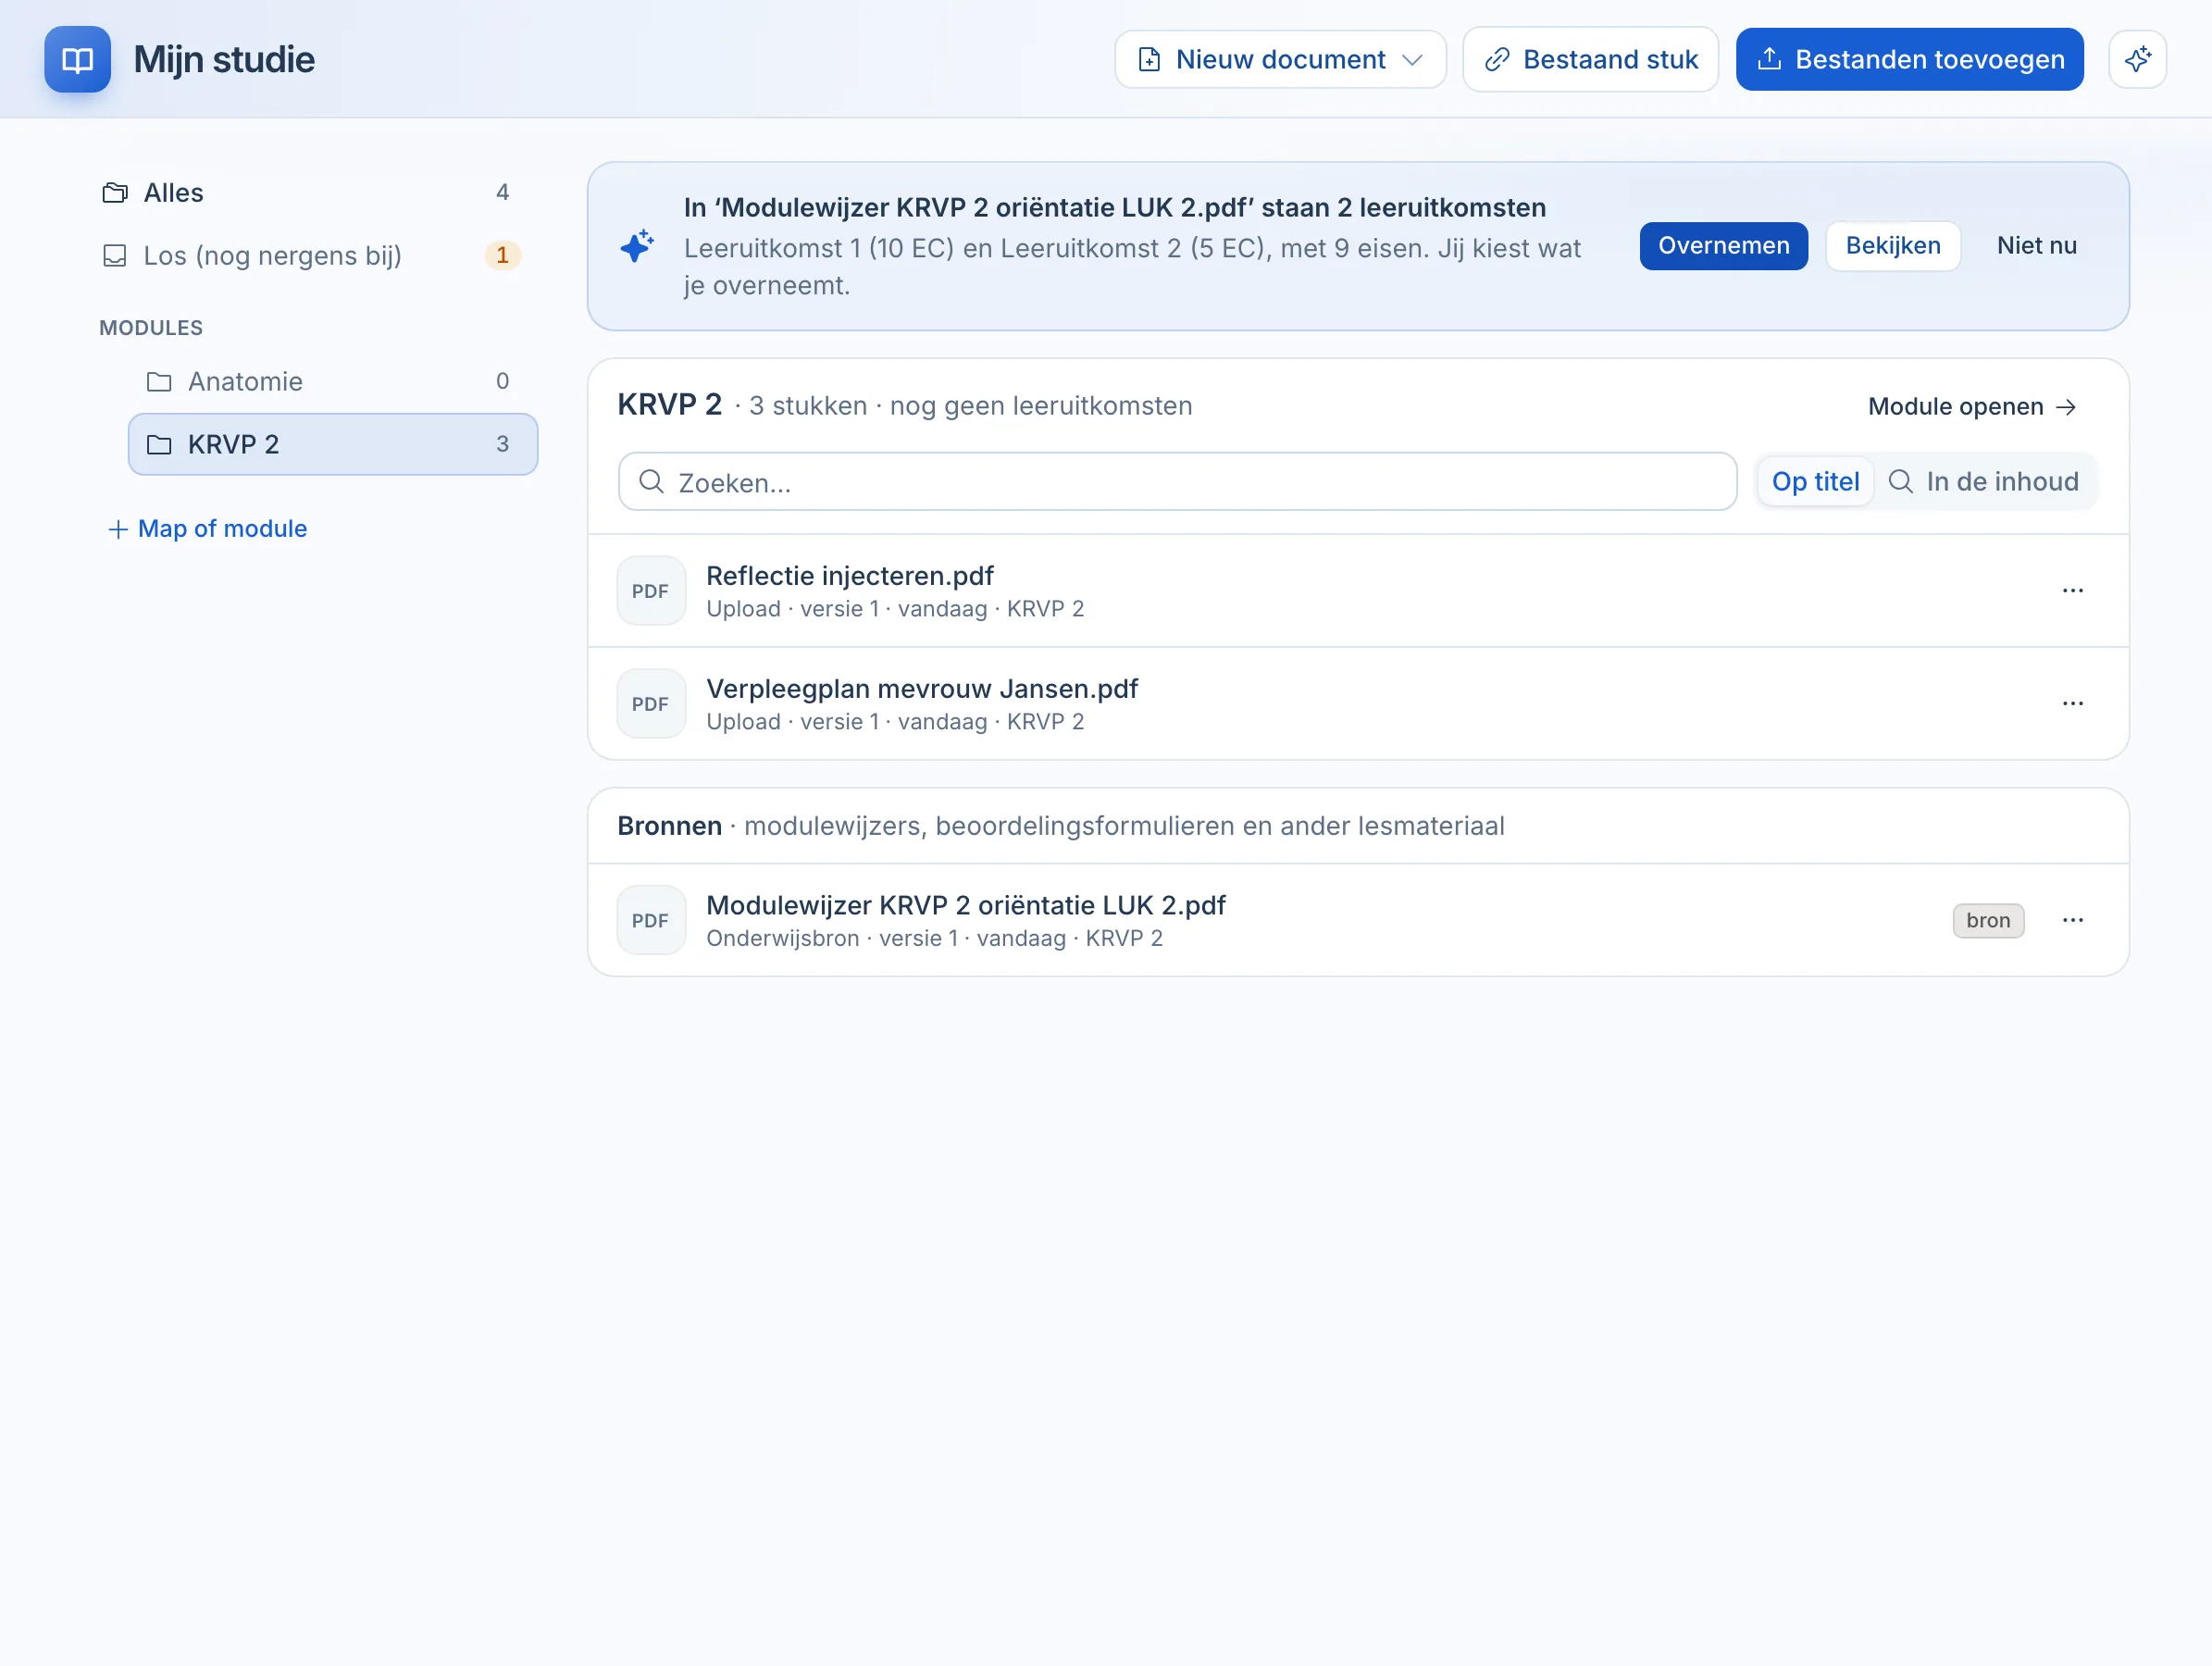Screen dimensions: 2212x1666
Task: Click the folder icon next to KRVP 2
Action: coord(159,445)
